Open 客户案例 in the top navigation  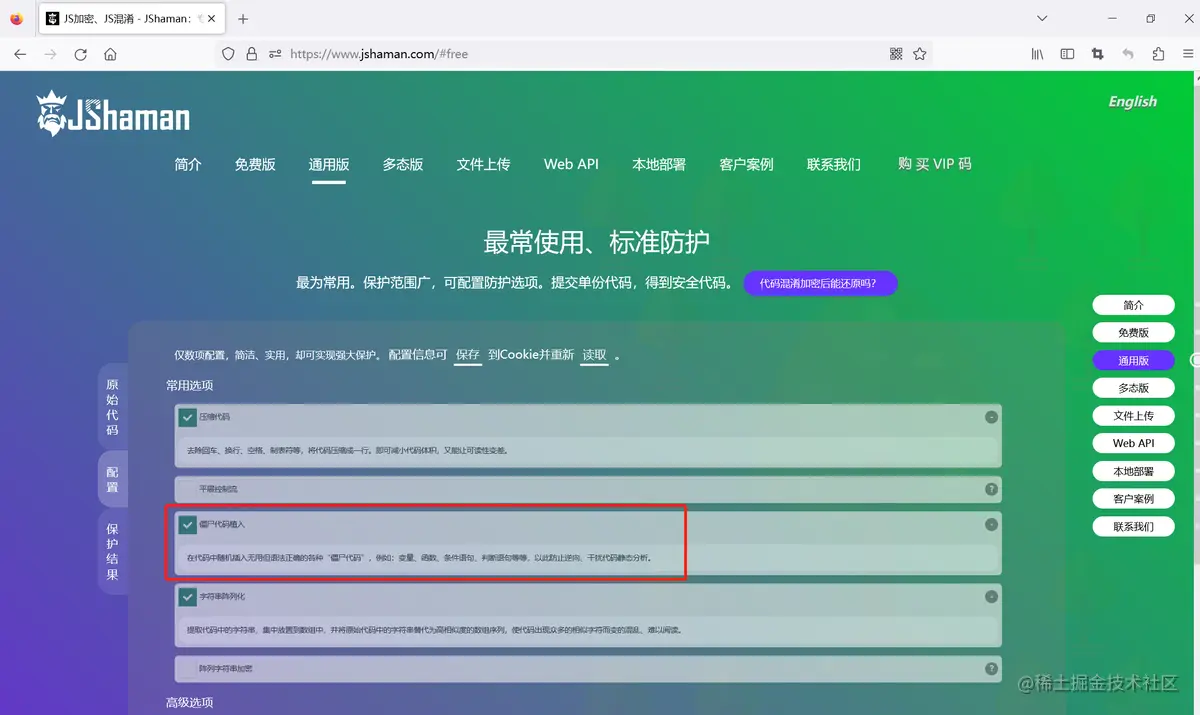pos(747,164)
